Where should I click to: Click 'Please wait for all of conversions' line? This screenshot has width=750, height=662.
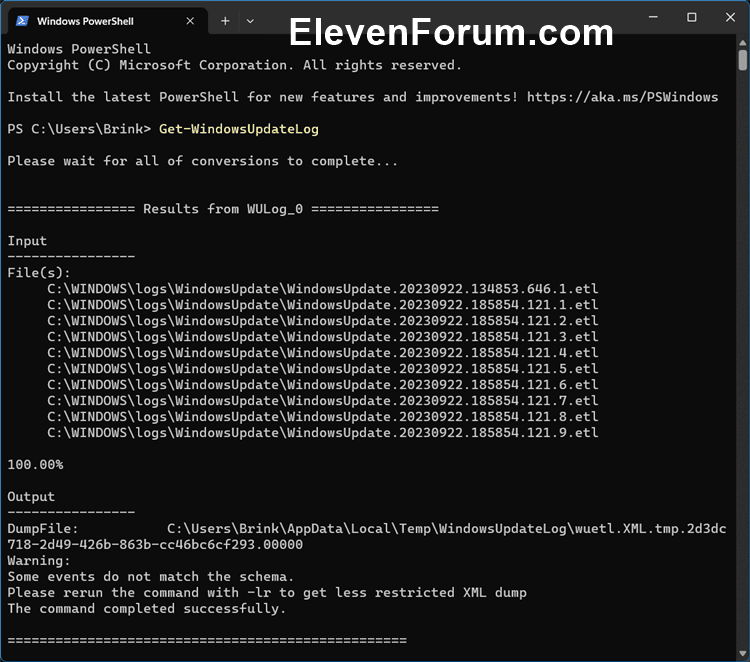tap(202, 161)
